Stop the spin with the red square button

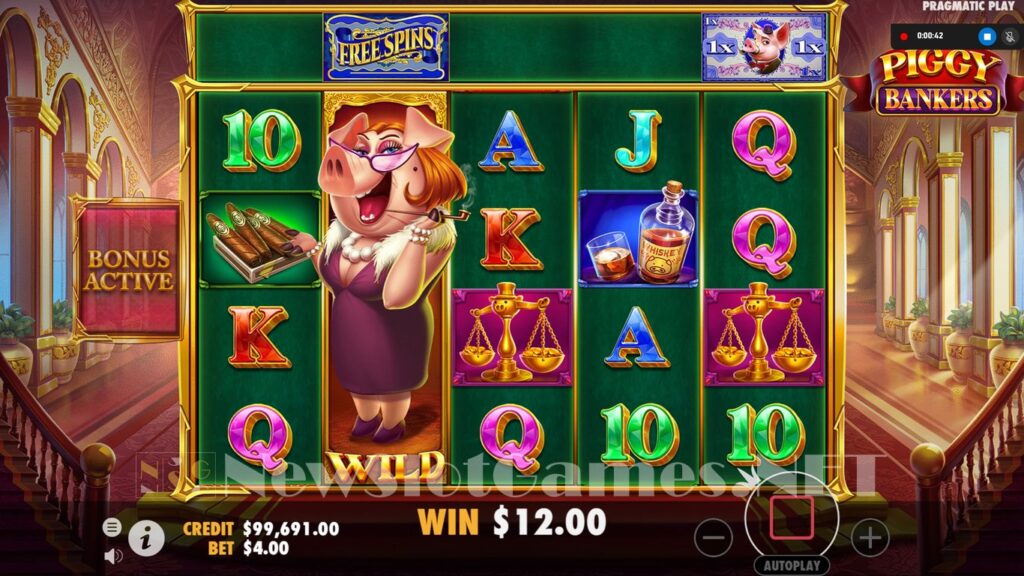click(792, 517)
